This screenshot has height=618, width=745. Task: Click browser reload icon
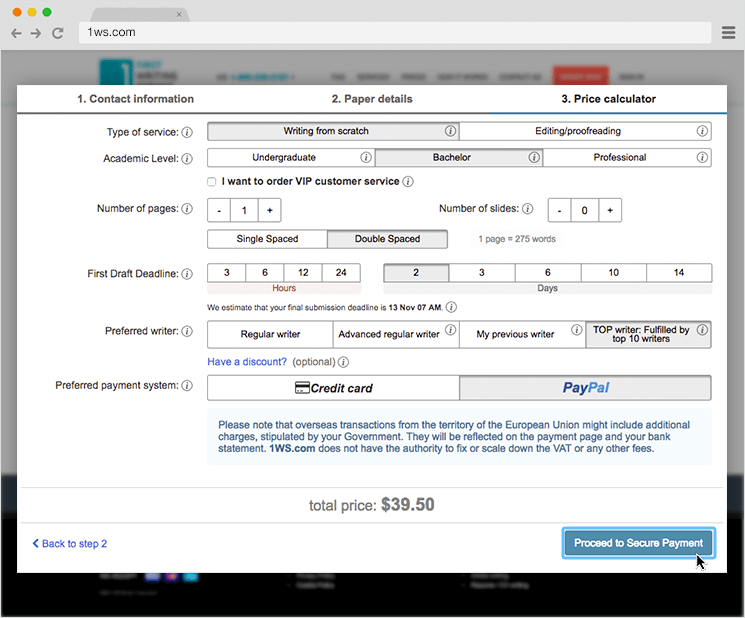click(x=58, y=32)
